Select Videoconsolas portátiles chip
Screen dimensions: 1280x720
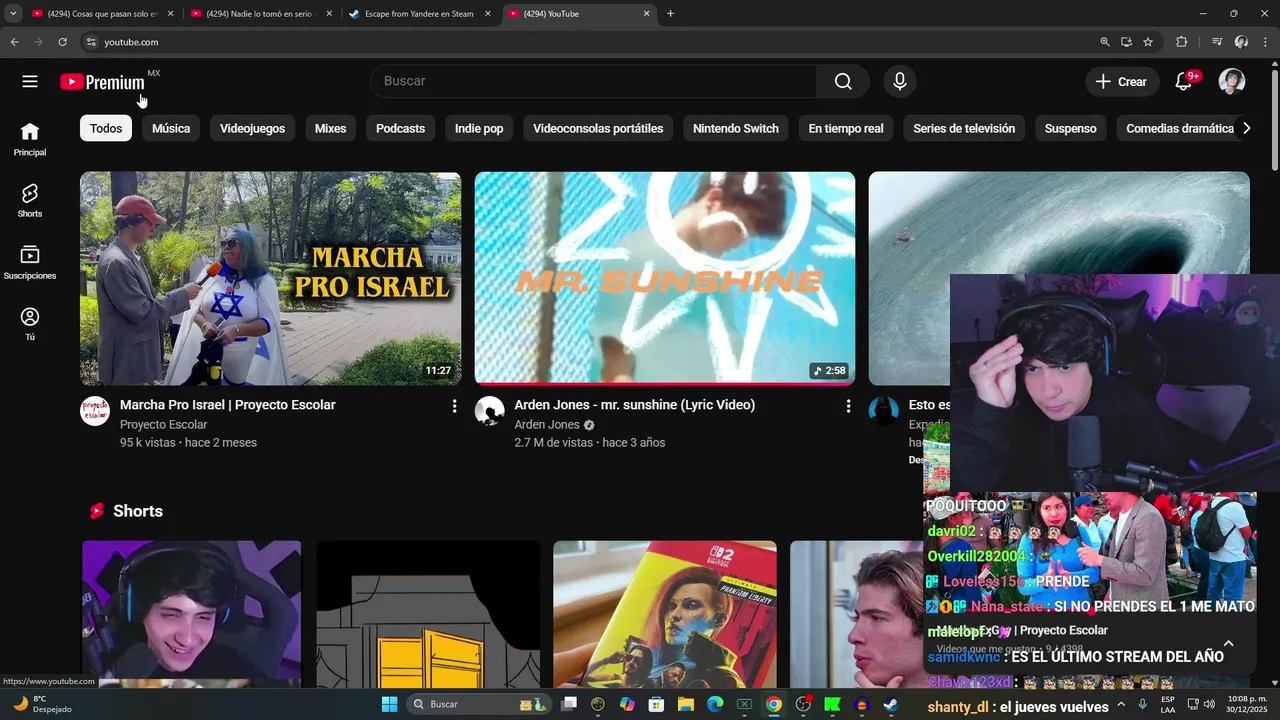point(598,128)
